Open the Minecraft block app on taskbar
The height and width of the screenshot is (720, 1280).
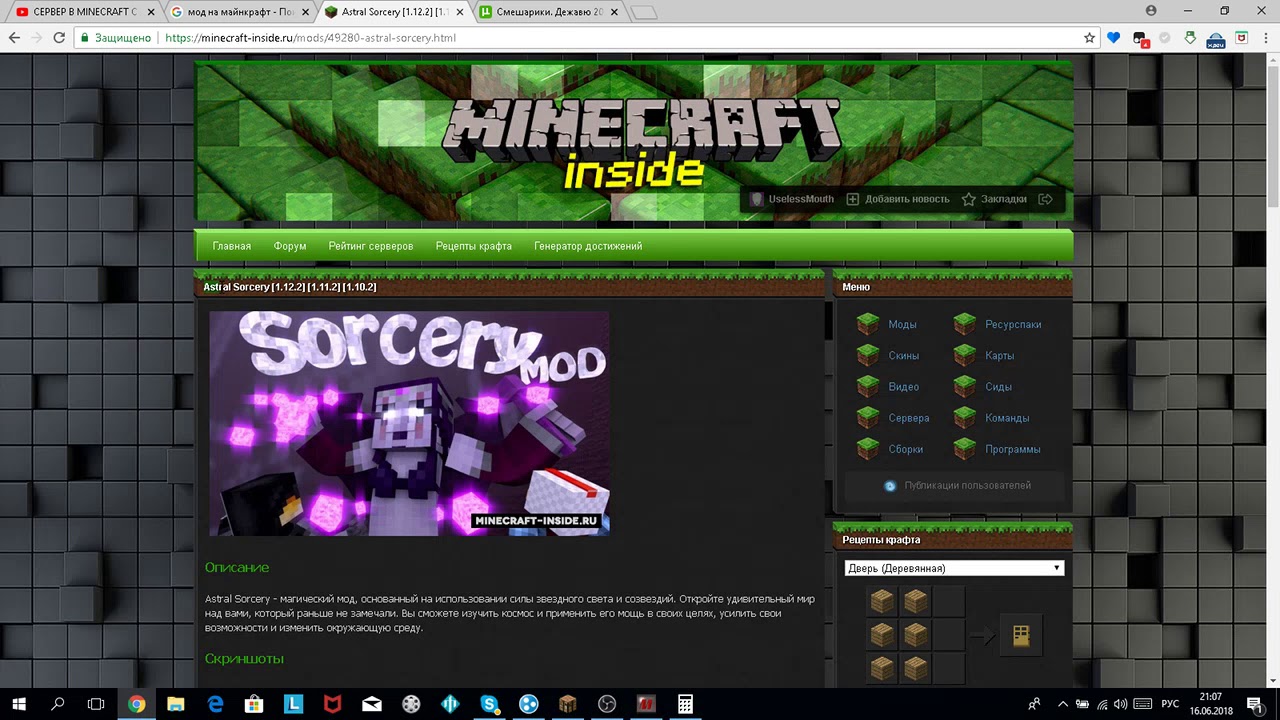pyautogui.click(x=568, y=704)
